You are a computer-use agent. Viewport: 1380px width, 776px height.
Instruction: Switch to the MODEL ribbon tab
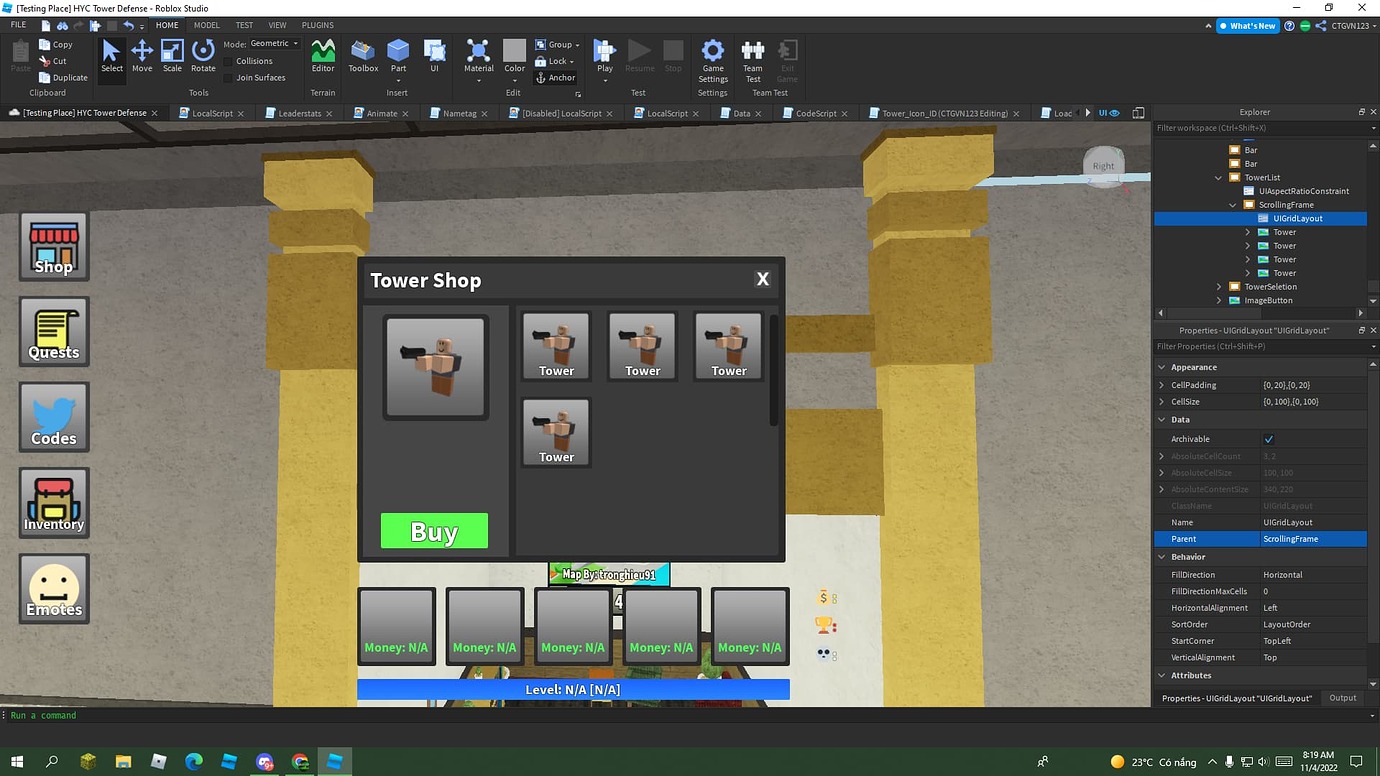tap(205, 24)
